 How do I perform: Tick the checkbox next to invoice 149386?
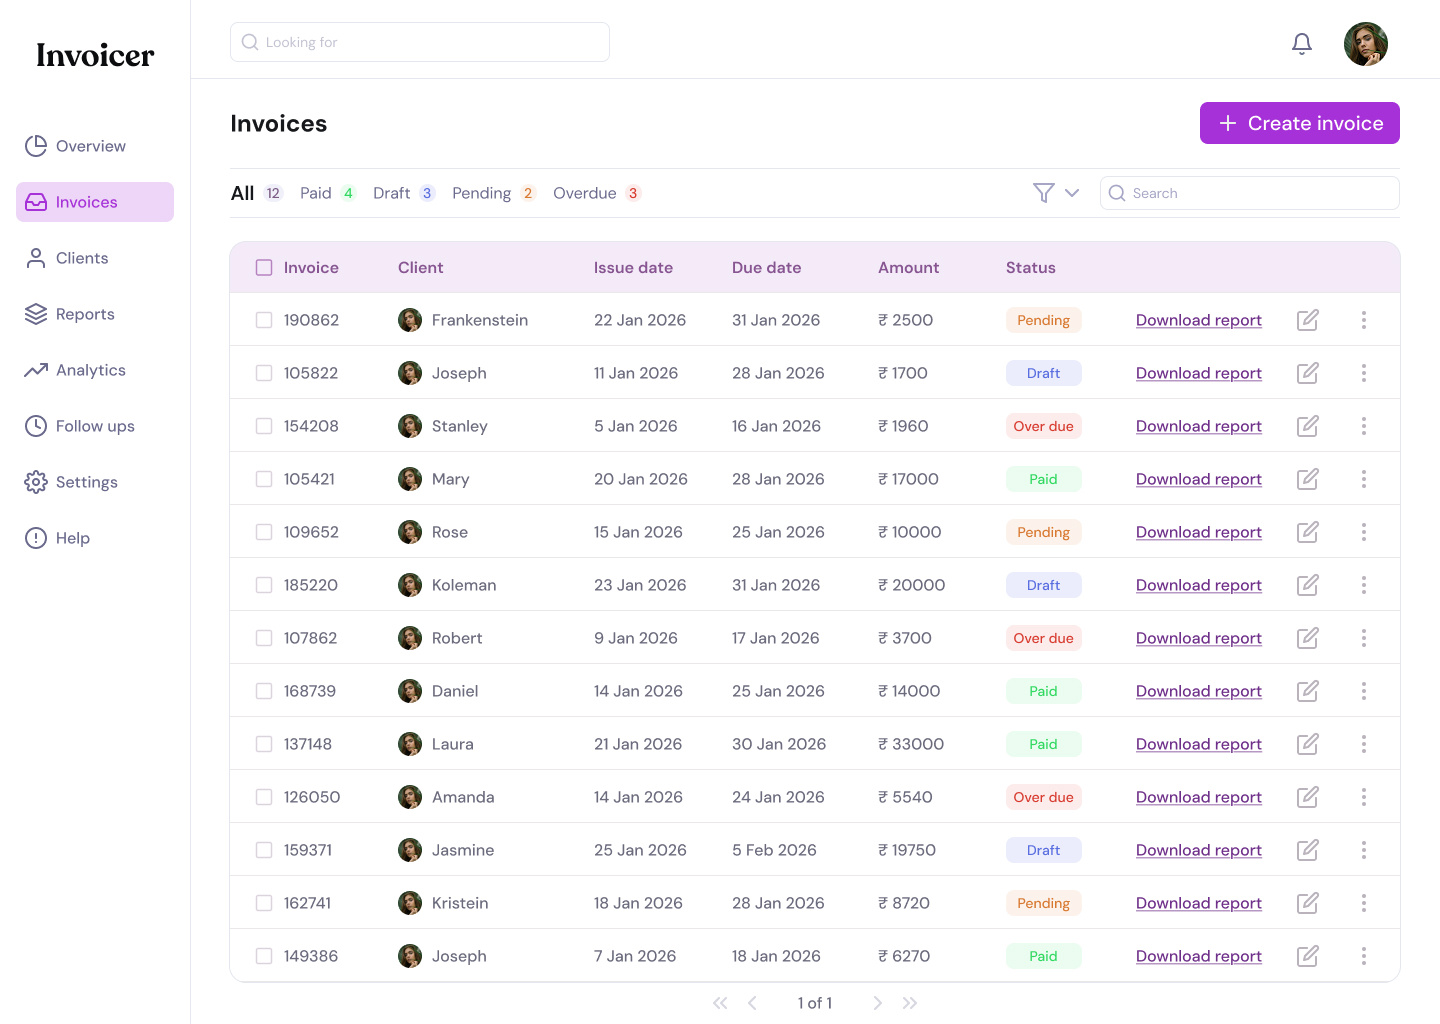(264, 956)
